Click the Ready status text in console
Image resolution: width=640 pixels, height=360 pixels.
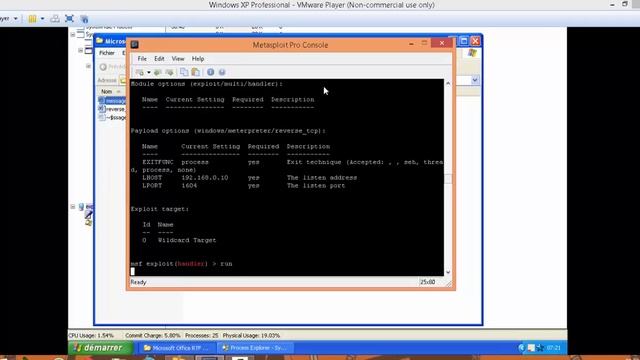click(138, 282)
